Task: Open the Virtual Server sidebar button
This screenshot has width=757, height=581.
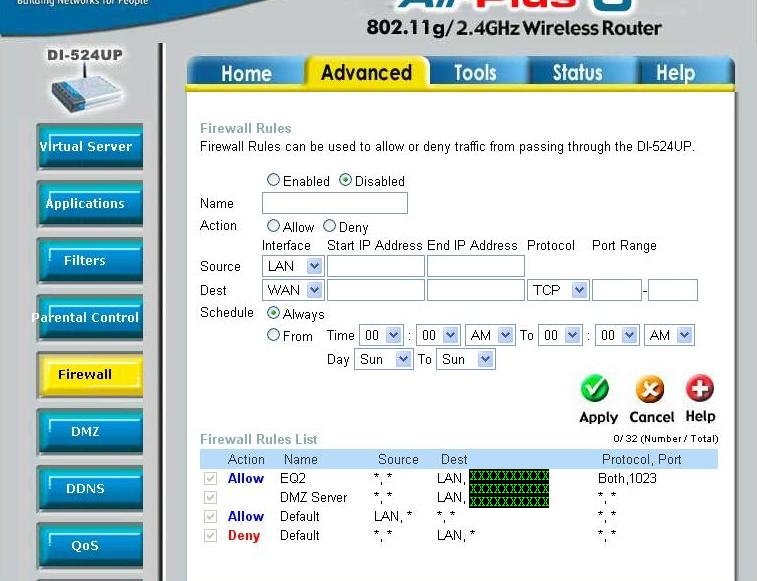Action: (x=89, y=147)
